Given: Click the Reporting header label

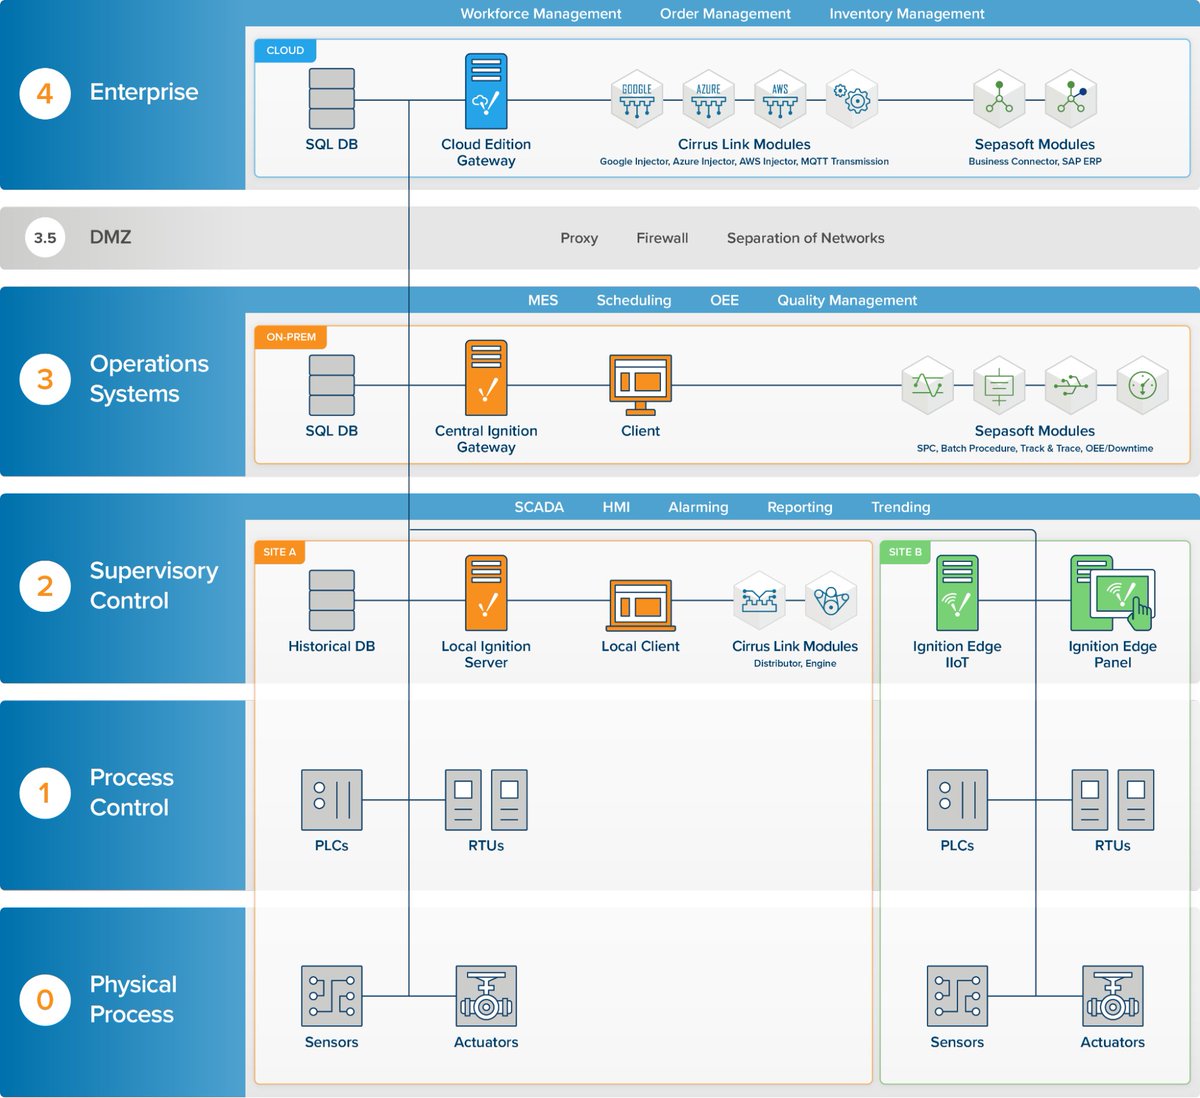Looking at the screenshot, I should tap(800, 507).
